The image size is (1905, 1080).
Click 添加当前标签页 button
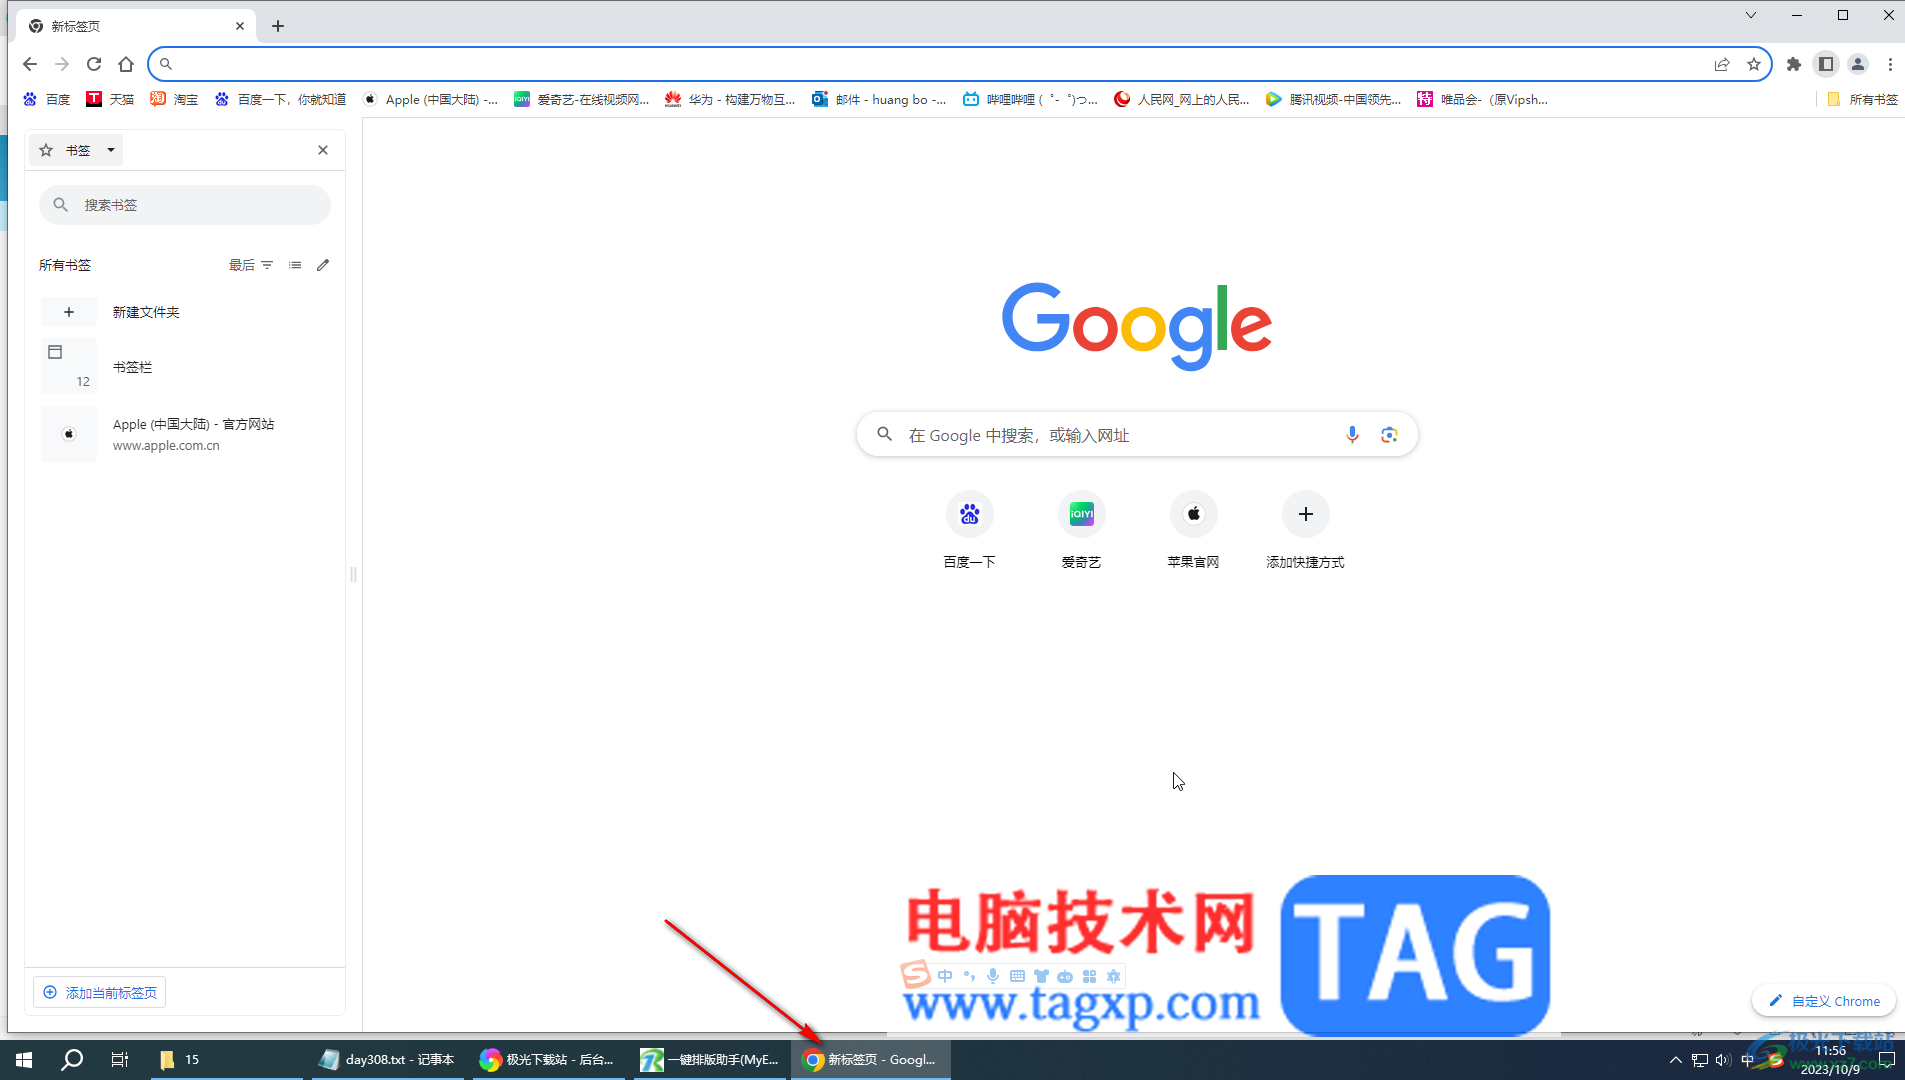pos(100,992)
